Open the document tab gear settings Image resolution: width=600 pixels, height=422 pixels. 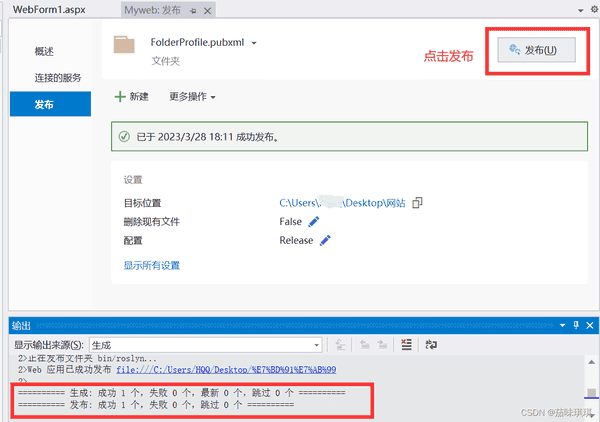click(x=594, y=9)
